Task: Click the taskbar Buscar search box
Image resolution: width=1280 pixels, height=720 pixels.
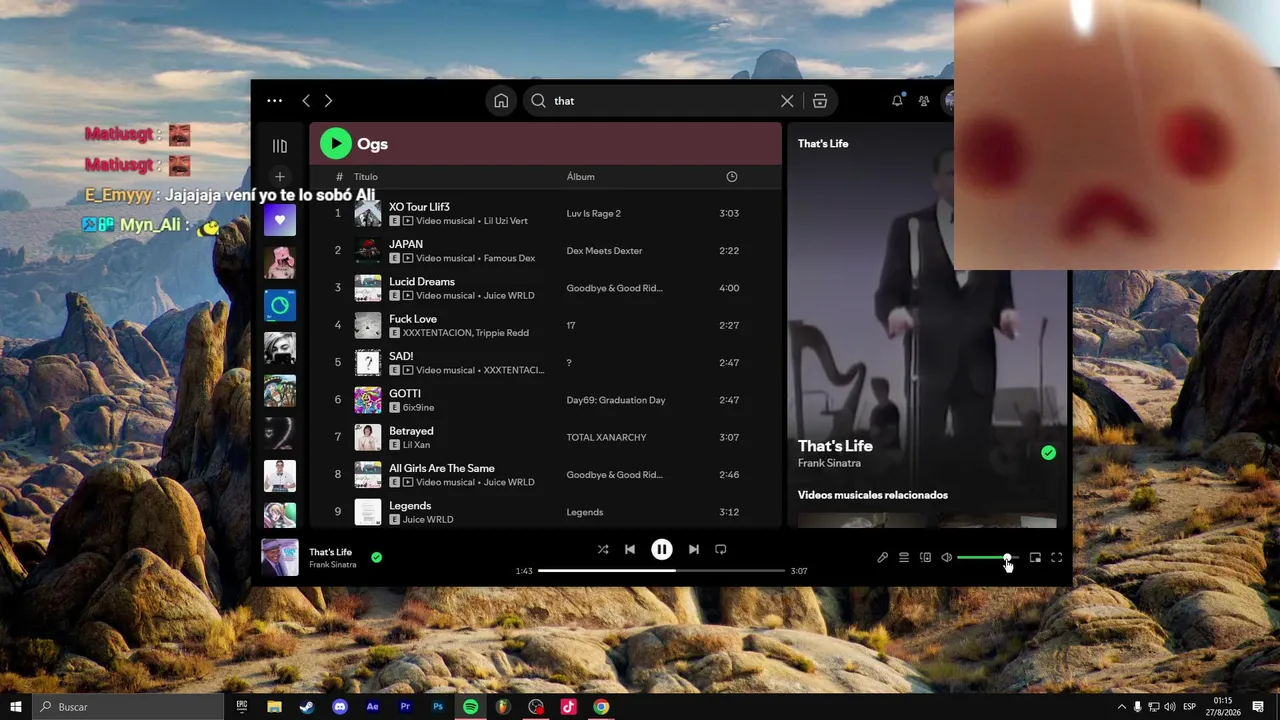Action: click(x=130, y=707)
